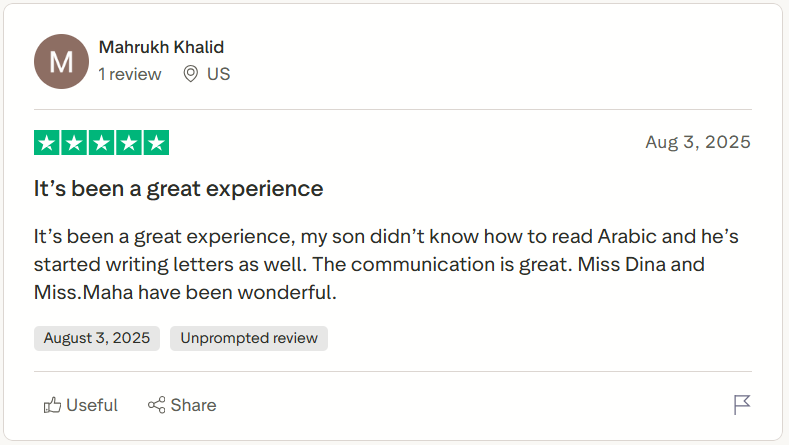Select the "August 3, 2025" tag
Image resolution: width=789 pixels, height=445 pixels.
coord(97,338)
